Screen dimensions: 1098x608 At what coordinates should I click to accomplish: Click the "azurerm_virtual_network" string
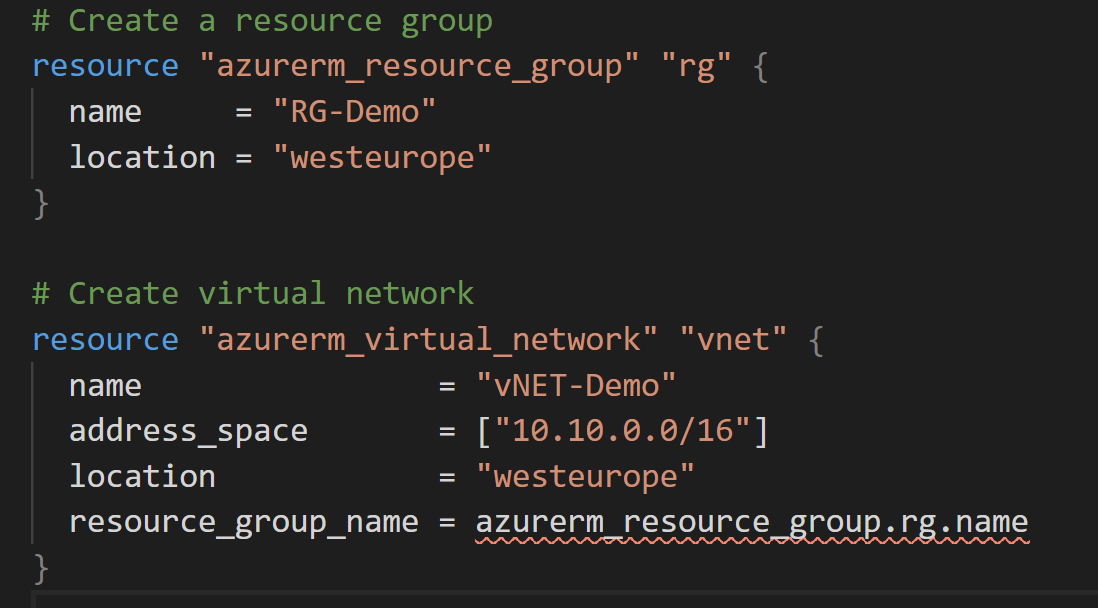pyautogui.click(x=429, y=340)
